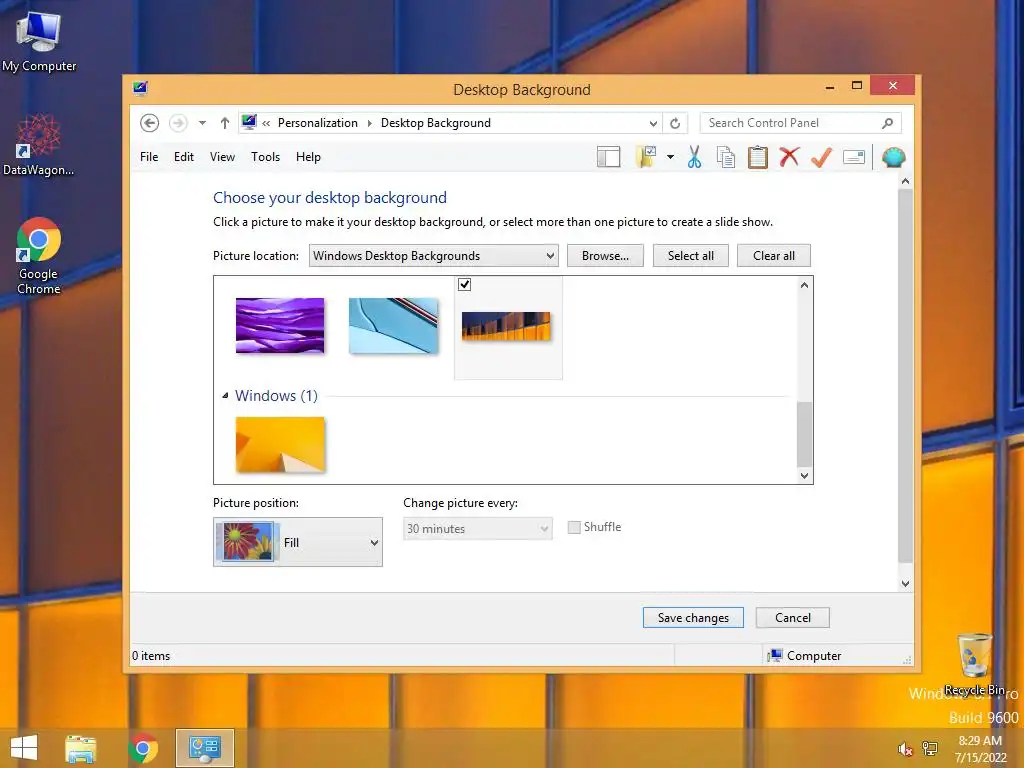Click Personalization in the breadcrumb
This screenshot has height=768, width=1024.
(x=317, y=123)
